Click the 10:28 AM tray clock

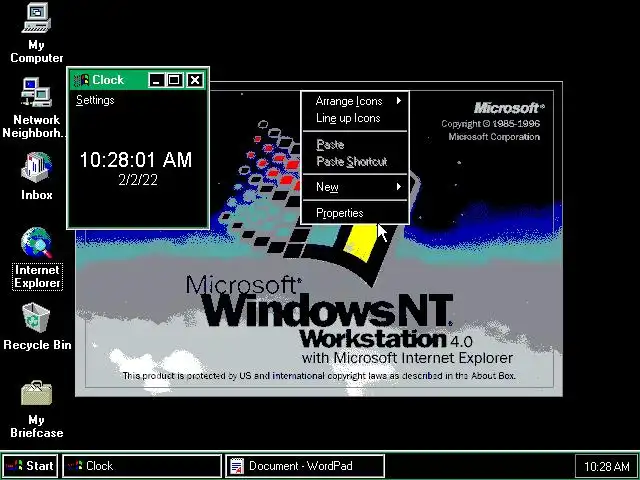[606, 466]
